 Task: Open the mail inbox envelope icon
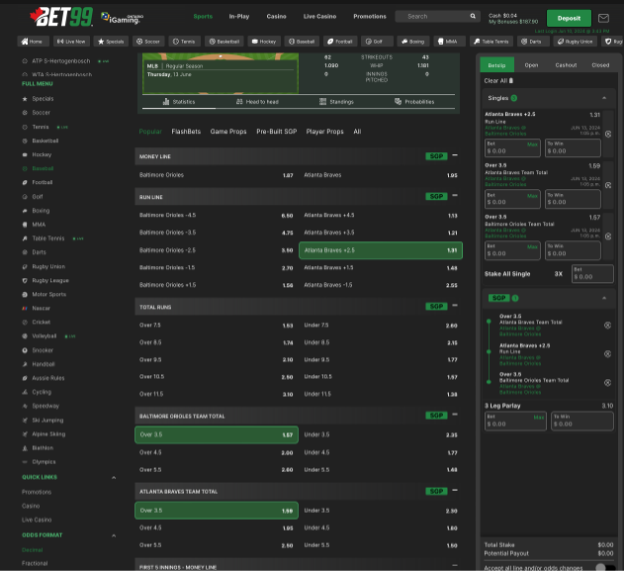[603, 18]
